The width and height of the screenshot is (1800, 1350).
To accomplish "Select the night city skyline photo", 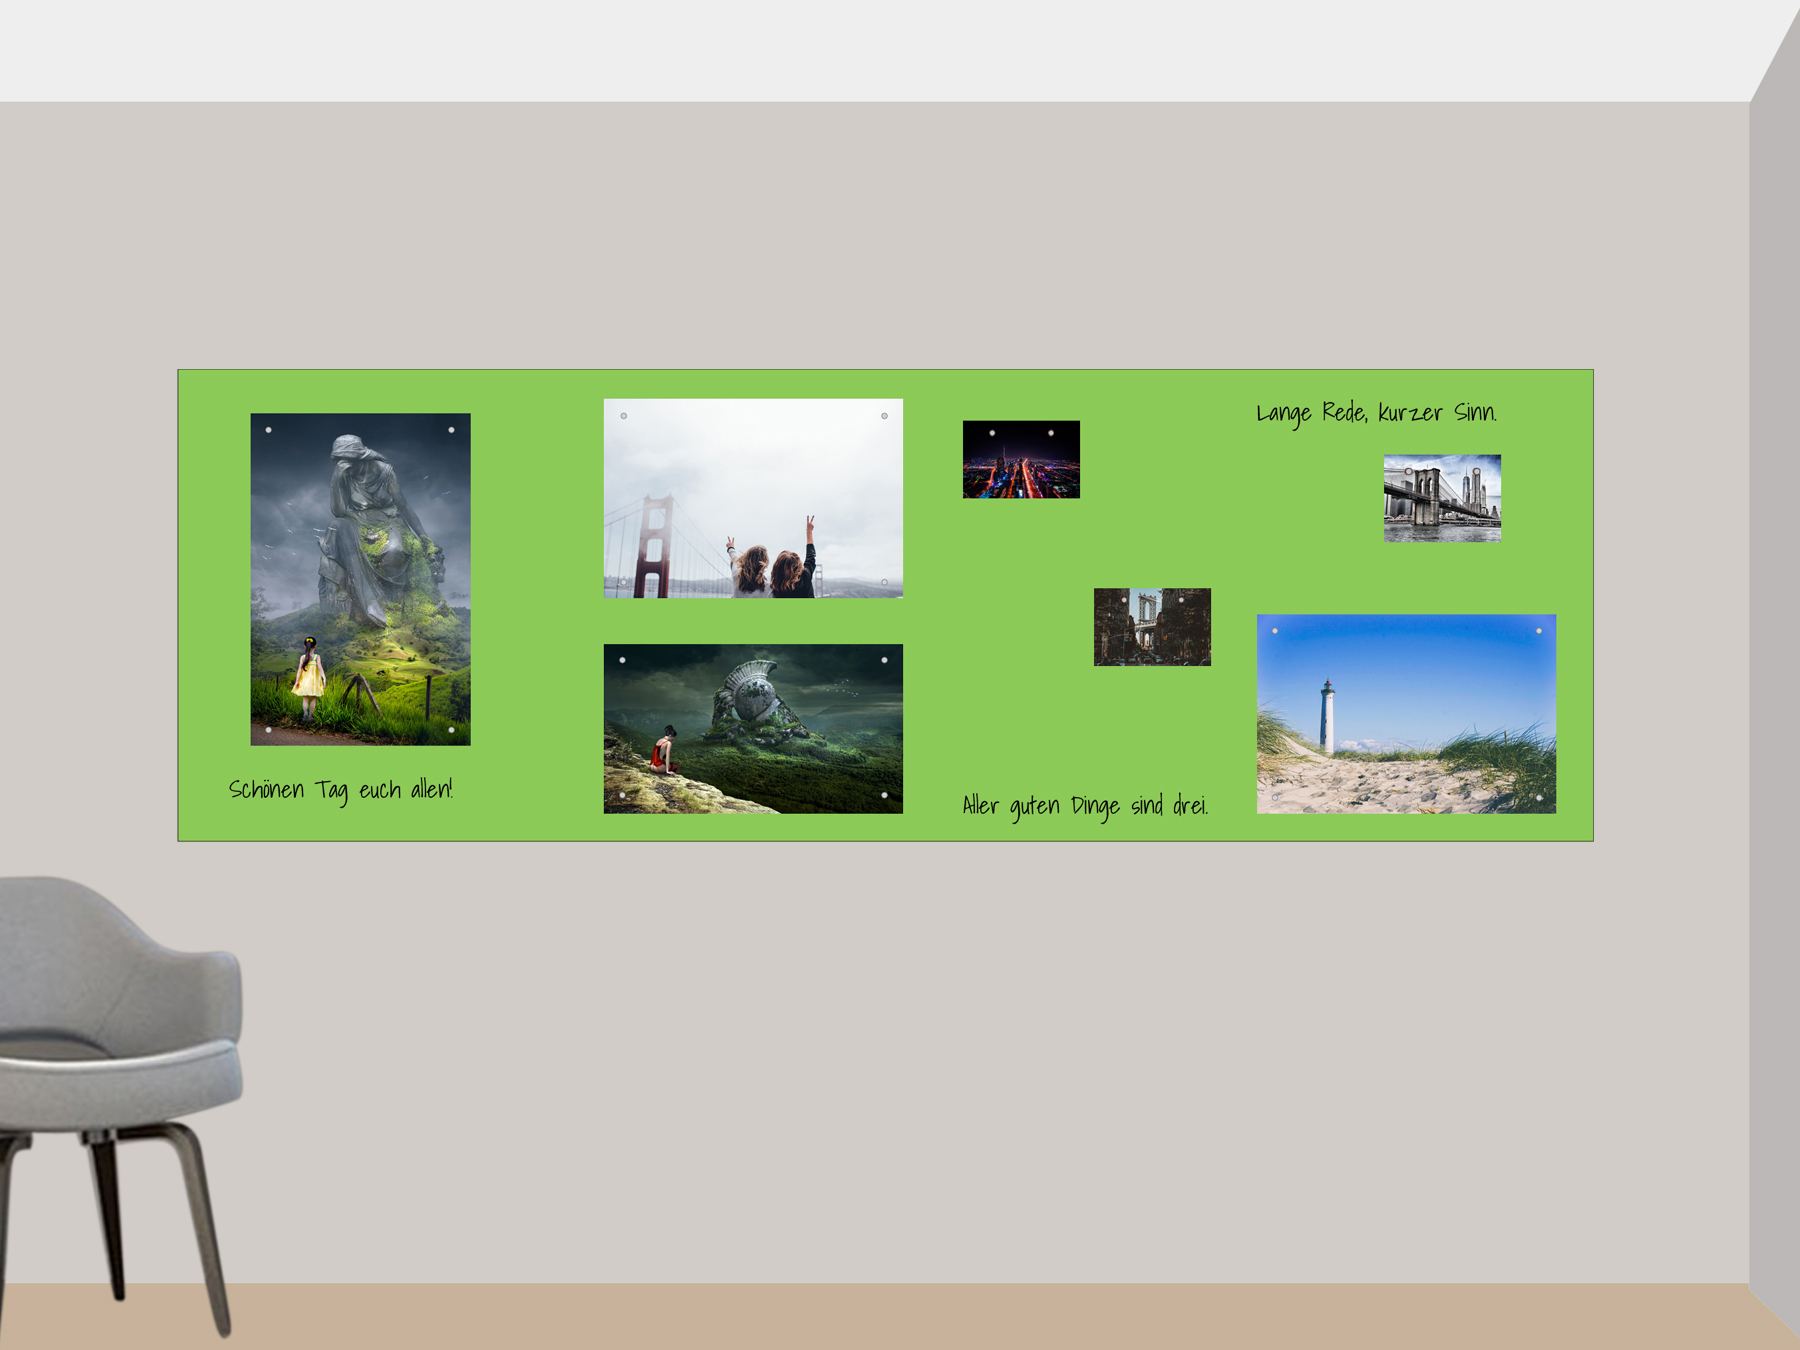I will (1020, 460).
